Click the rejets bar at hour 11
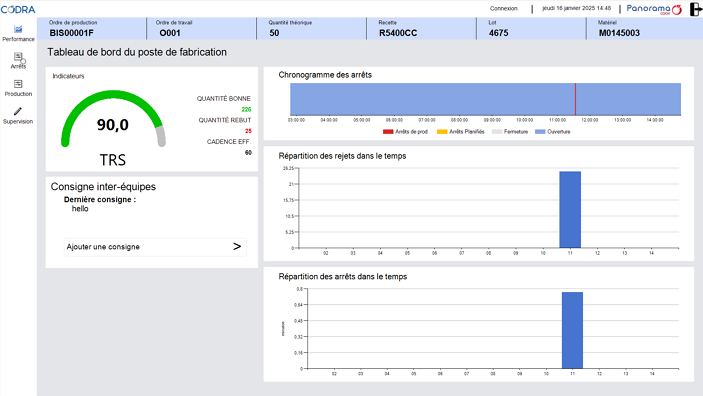The image size is (703, 396). (570, 209)
